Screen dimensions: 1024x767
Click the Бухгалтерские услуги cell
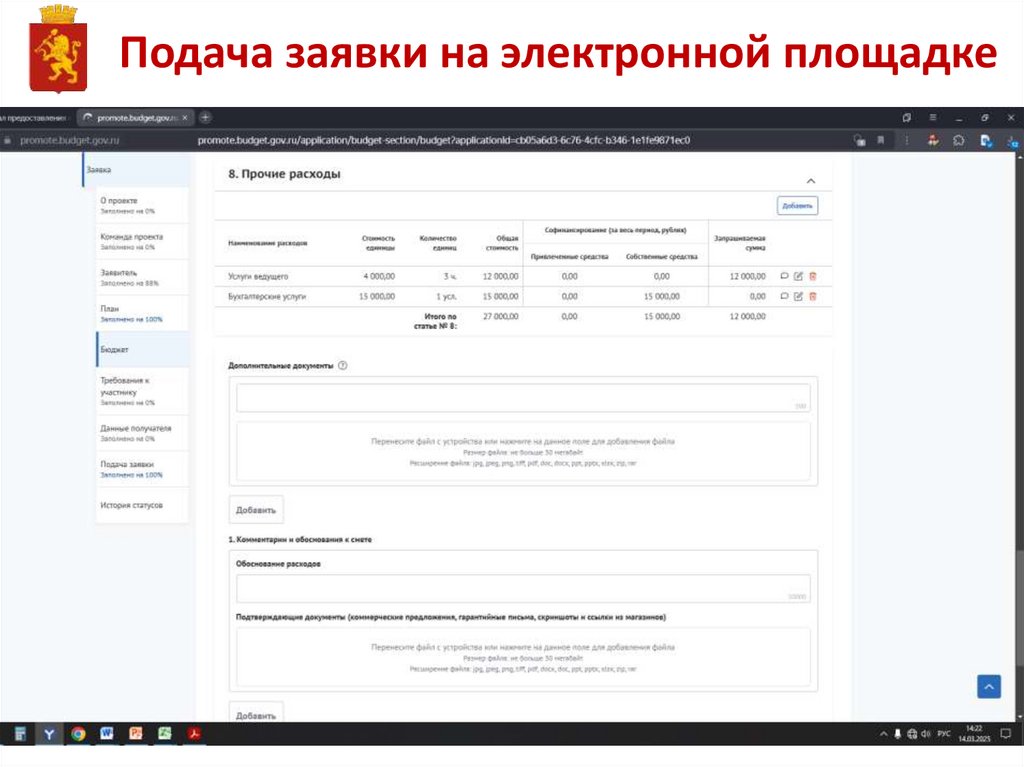pyautogui.click(x=266, y=297)
